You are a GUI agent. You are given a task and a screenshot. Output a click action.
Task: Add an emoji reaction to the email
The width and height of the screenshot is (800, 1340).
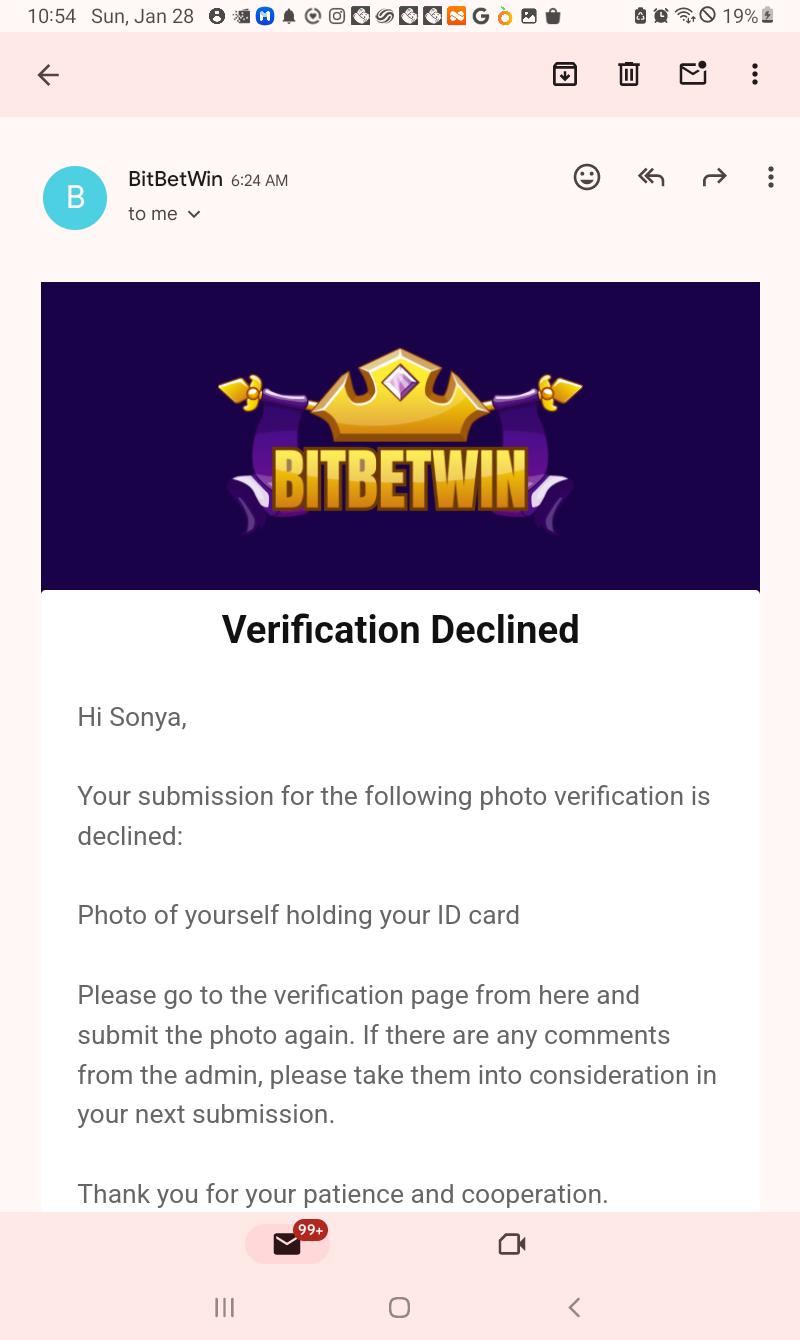click(x=587, y=177)
